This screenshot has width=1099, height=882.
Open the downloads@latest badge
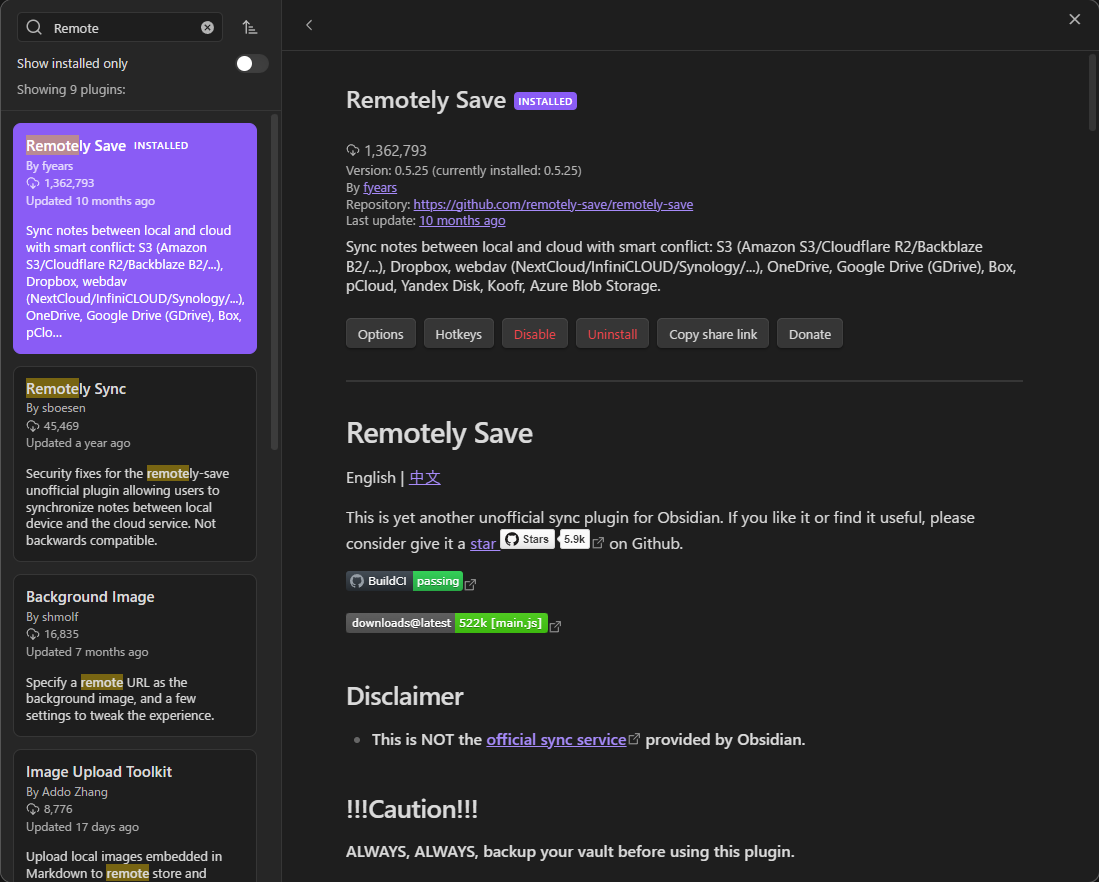[x=446, y=623]
